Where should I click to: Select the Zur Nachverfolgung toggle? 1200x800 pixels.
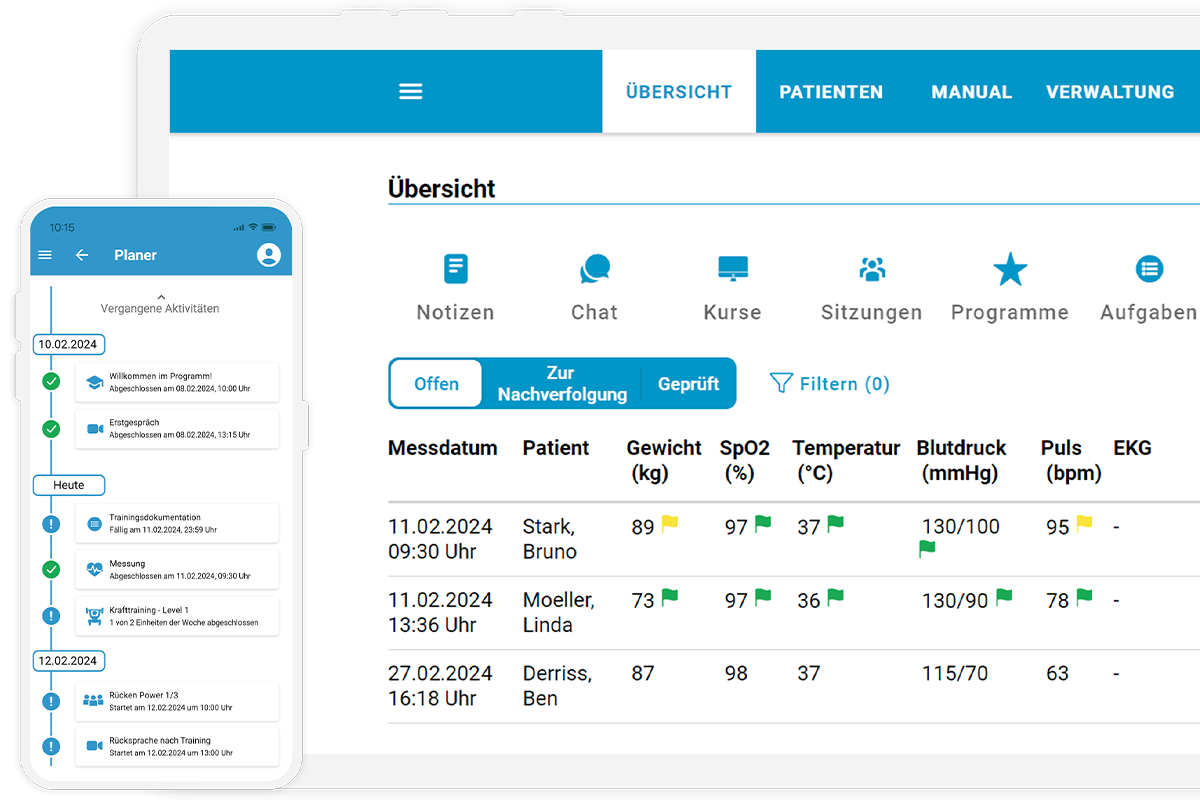pos(561,384)
